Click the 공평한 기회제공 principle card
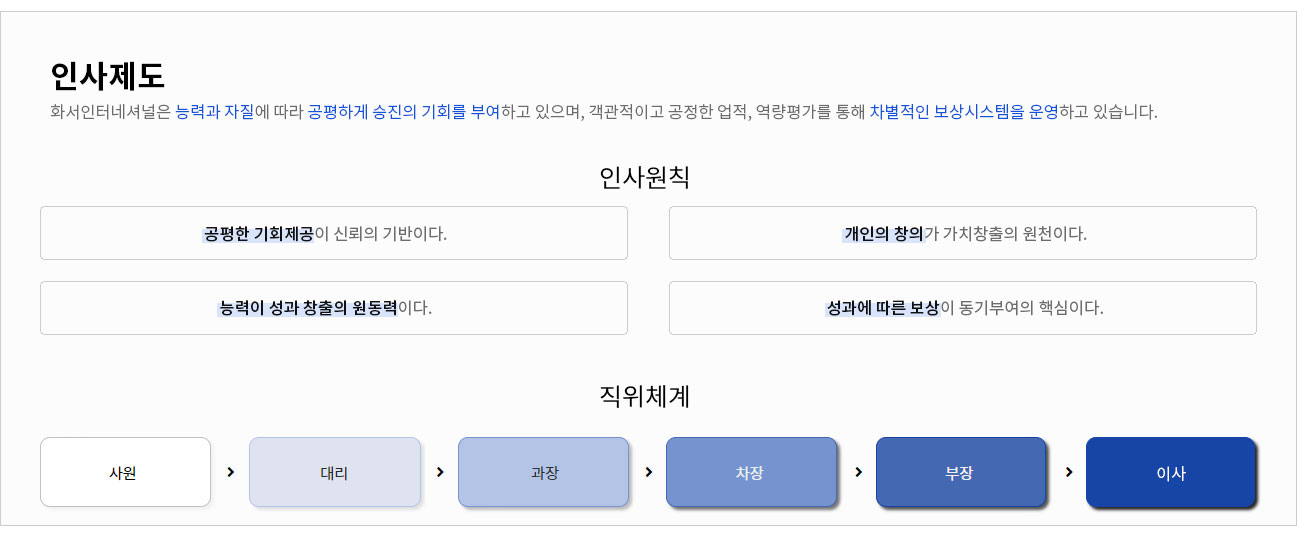 (334, 233)
